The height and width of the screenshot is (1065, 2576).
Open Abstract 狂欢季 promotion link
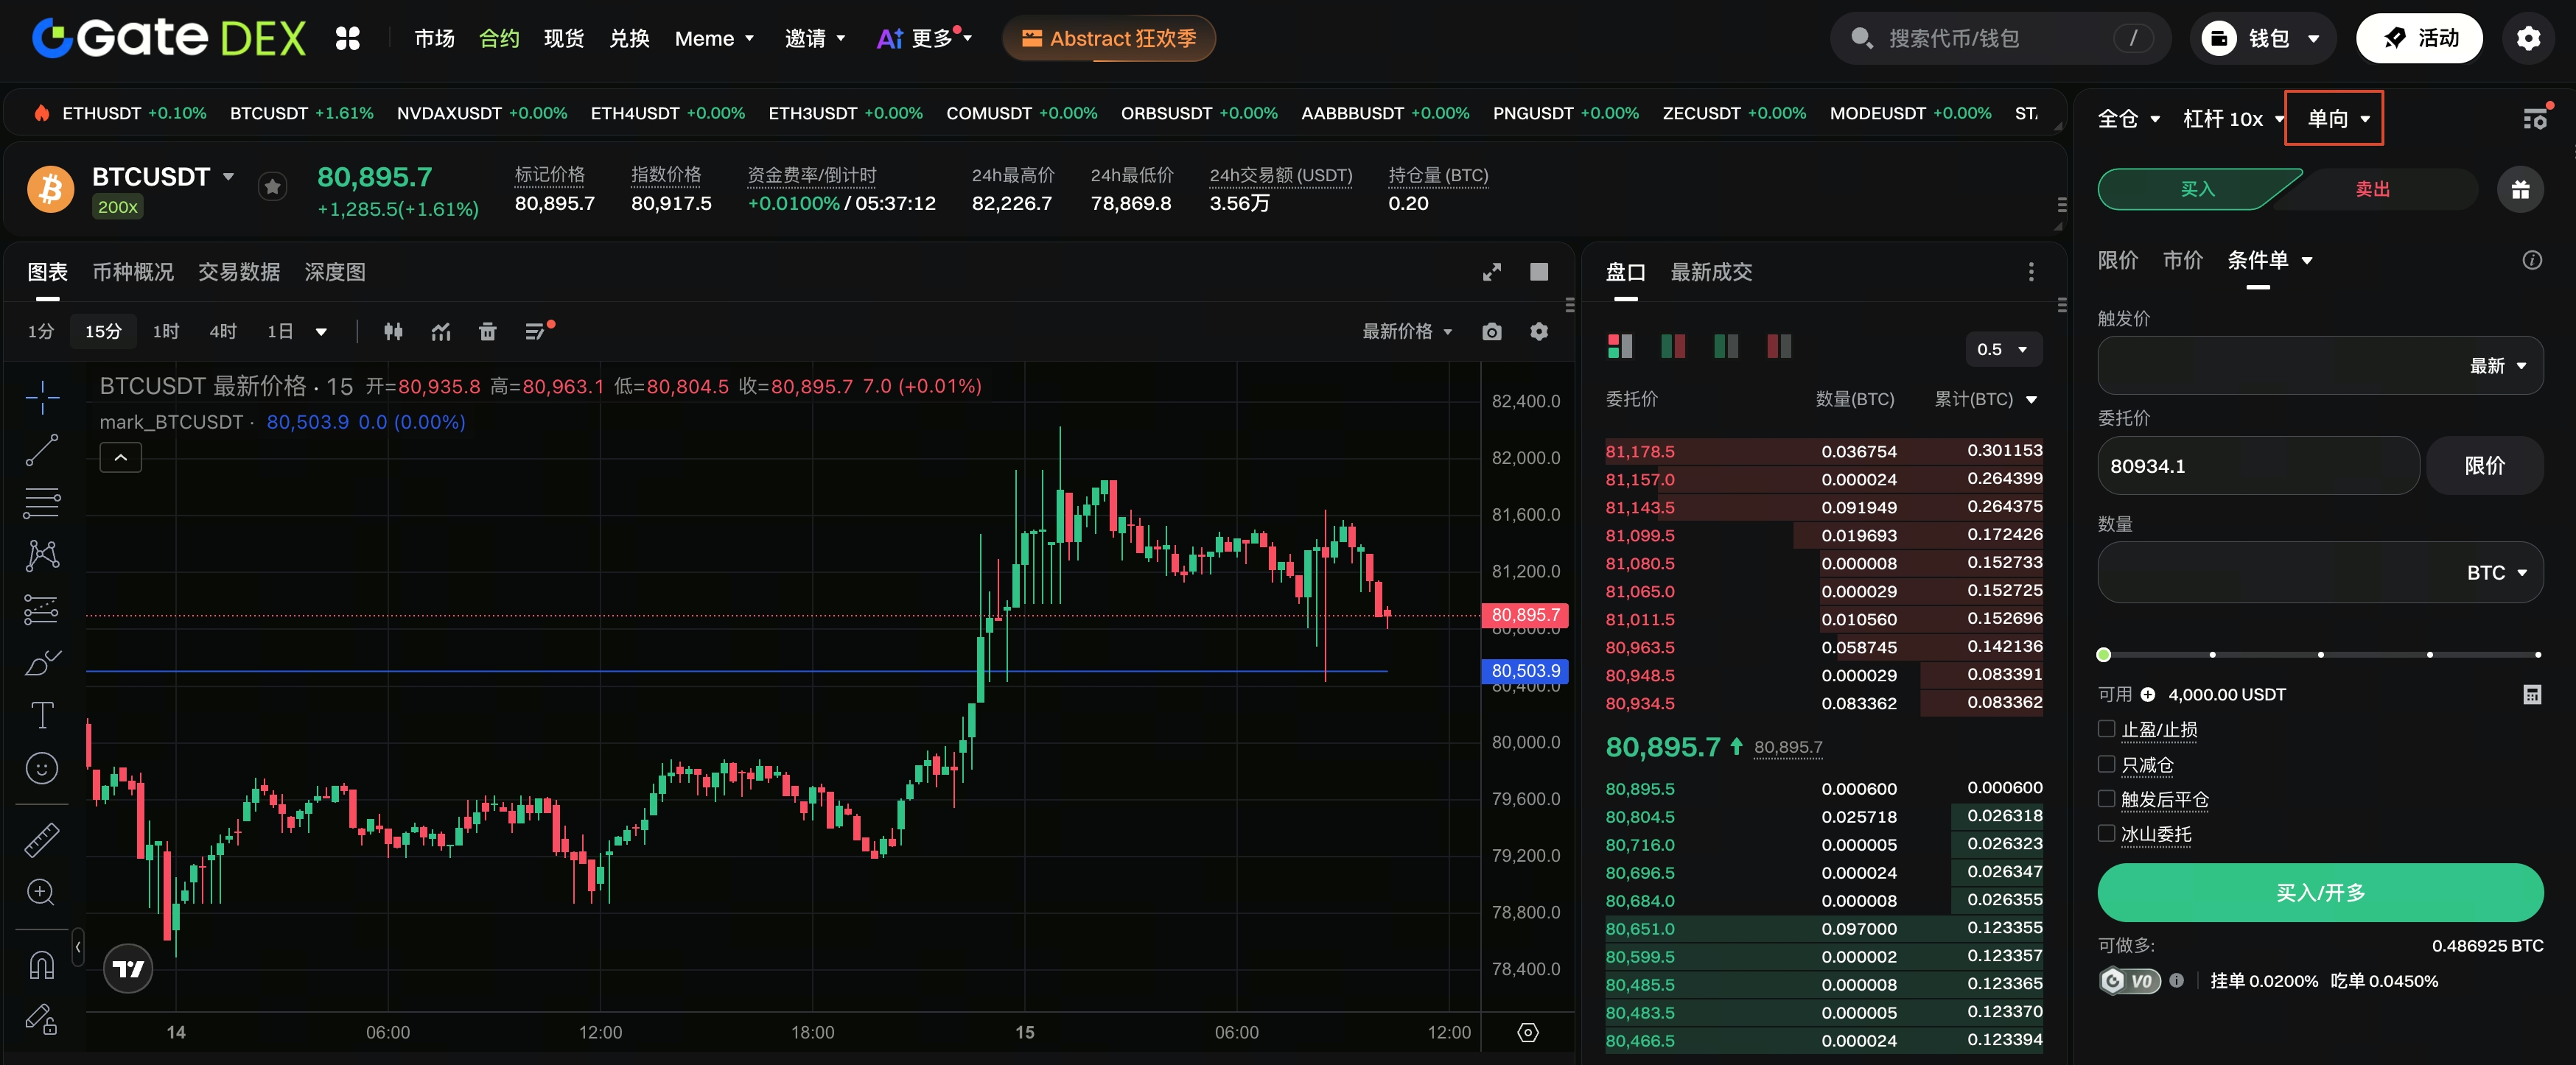click(x=1108, y=38)
